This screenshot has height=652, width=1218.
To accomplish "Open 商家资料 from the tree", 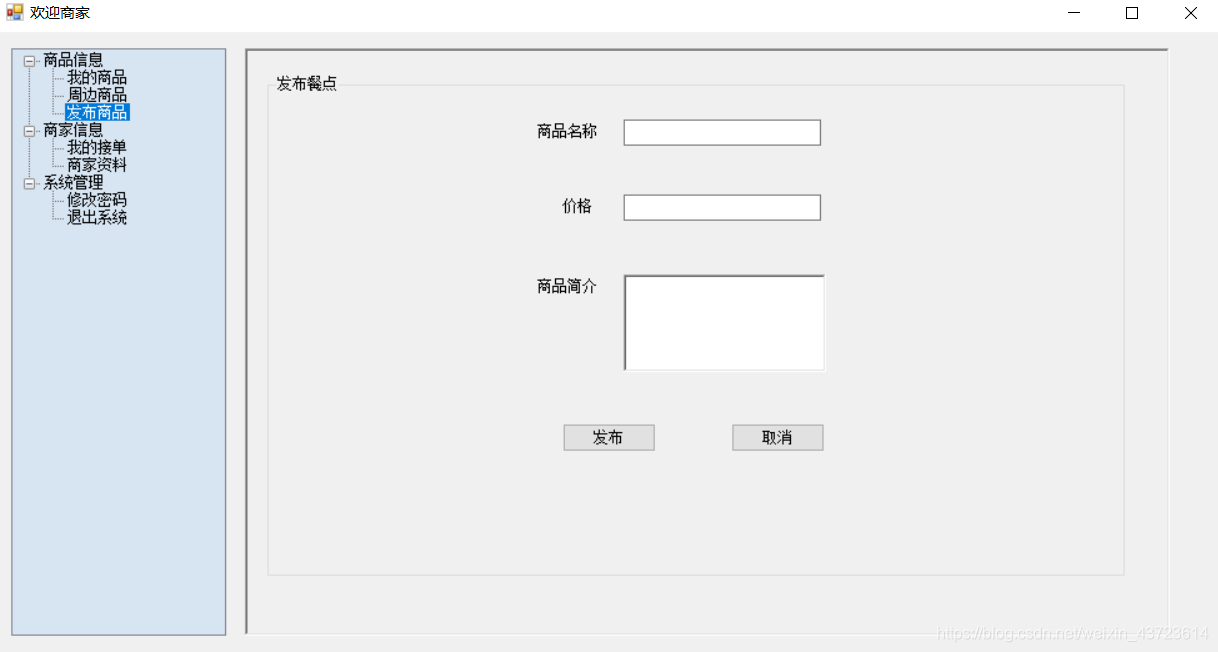I will tap(95, 164).
